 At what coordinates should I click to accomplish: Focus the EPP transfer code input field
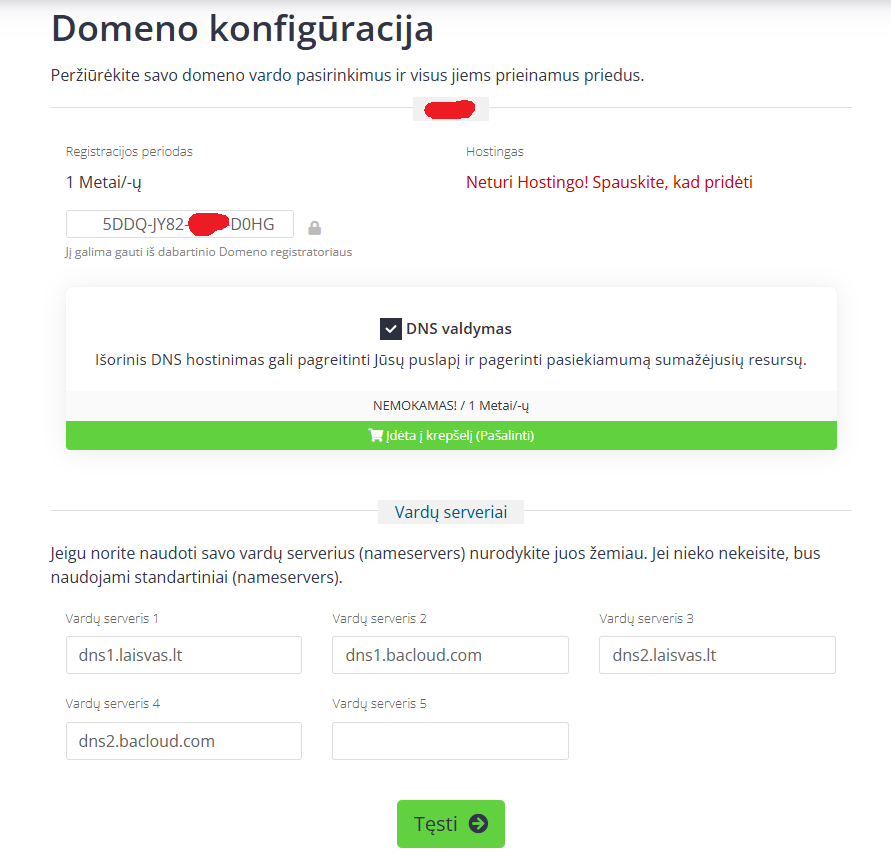click(x=180, y=224)
